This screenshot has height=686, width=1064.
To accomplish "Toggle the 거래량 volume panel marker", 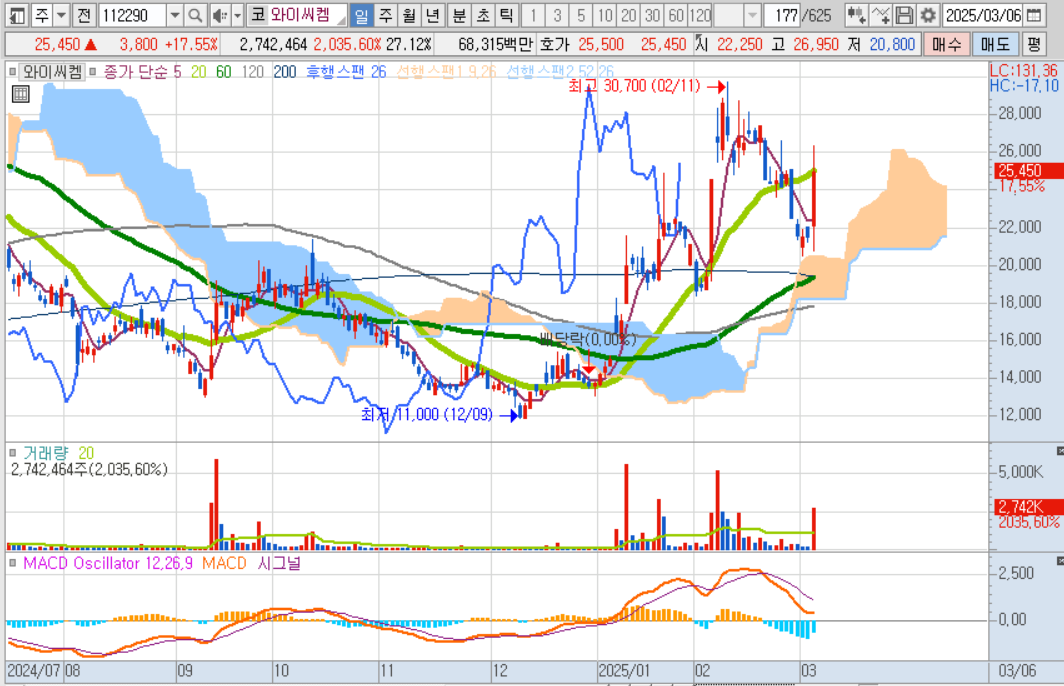I will point(12,453).
